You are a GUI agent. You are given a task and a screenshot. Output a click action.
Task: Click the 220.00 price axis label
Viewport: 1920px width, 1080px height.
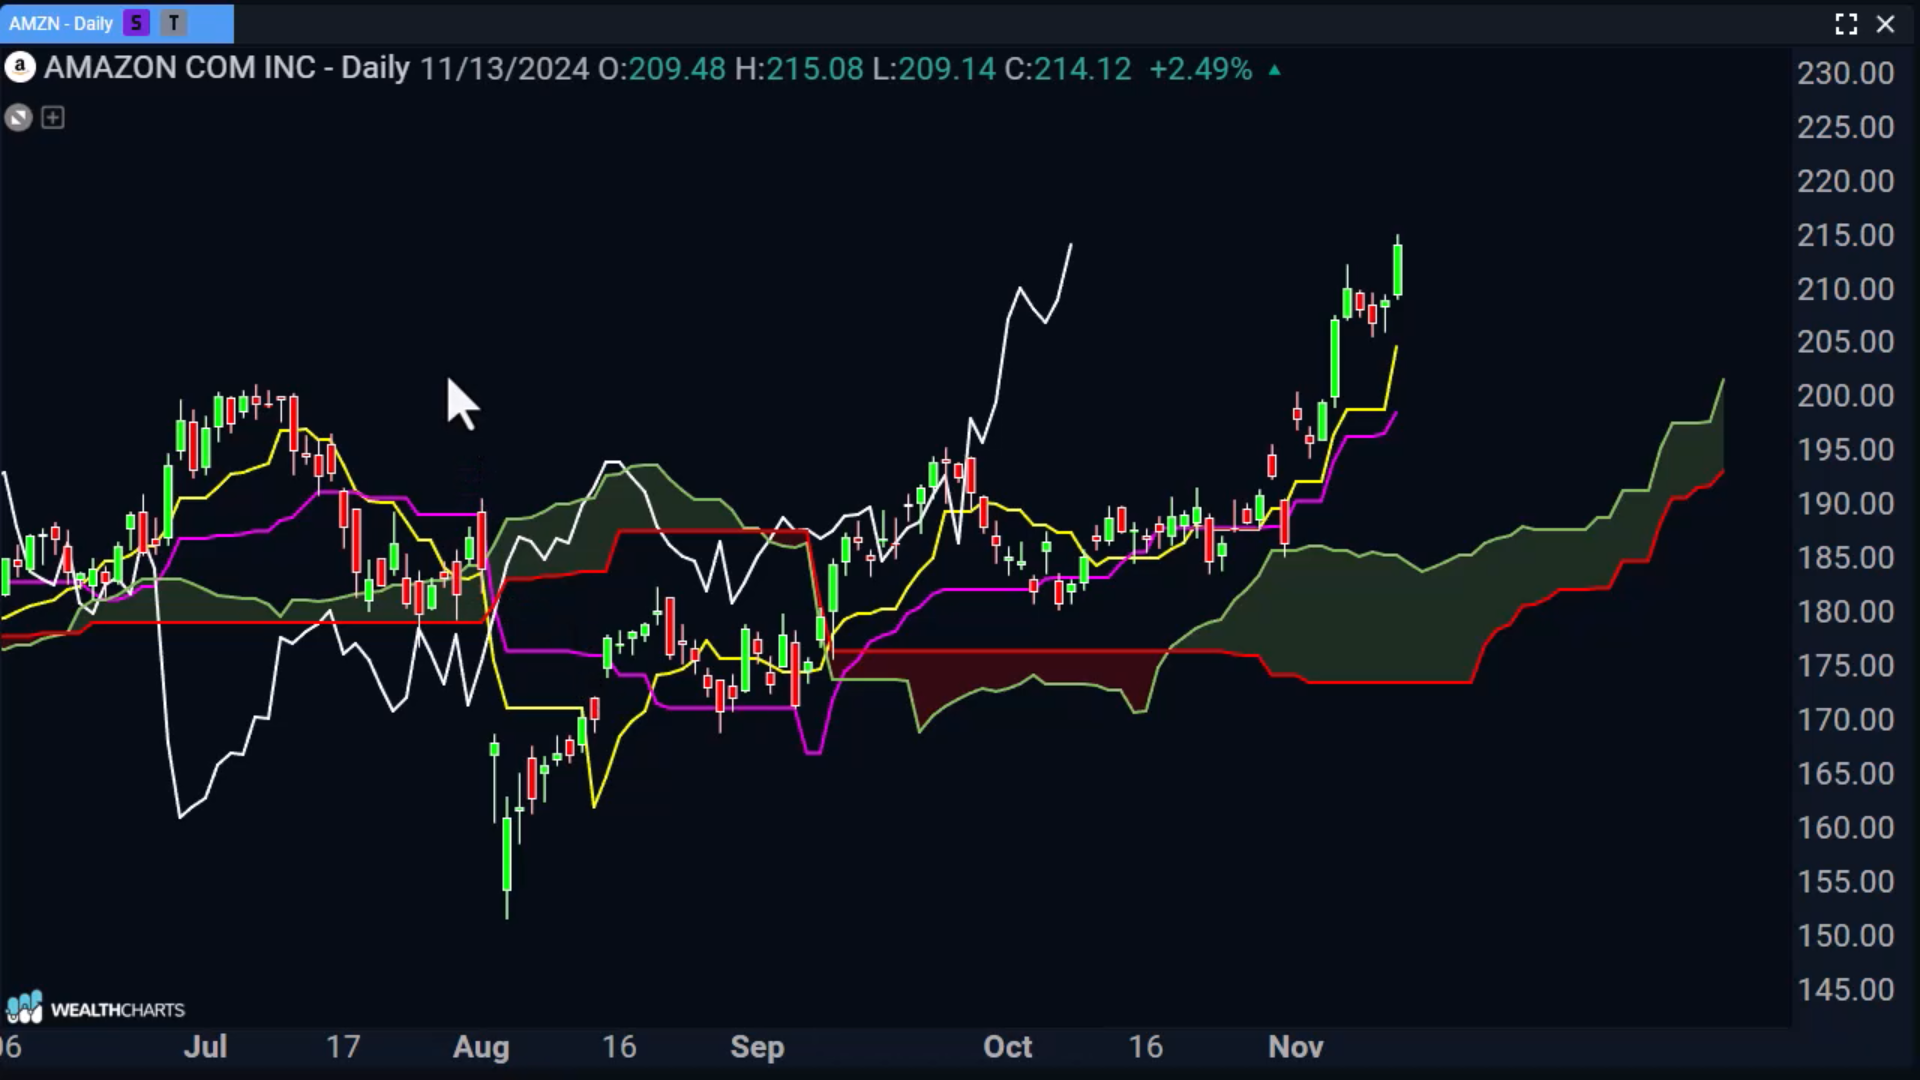[1845, 181]
